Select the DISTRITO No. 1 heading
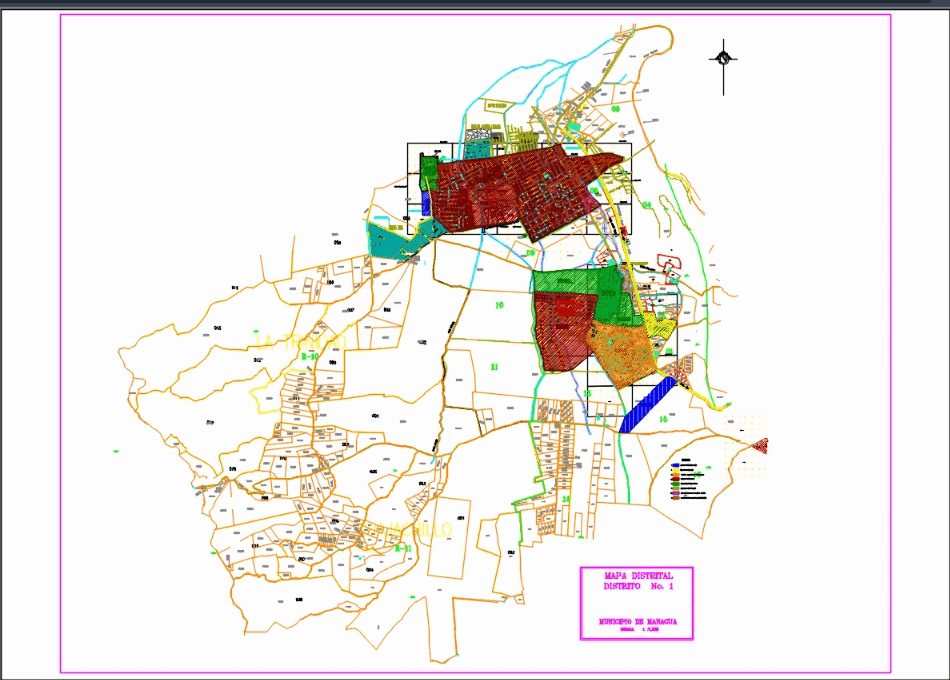Viewport: 950px width, 680px height. 637,585
